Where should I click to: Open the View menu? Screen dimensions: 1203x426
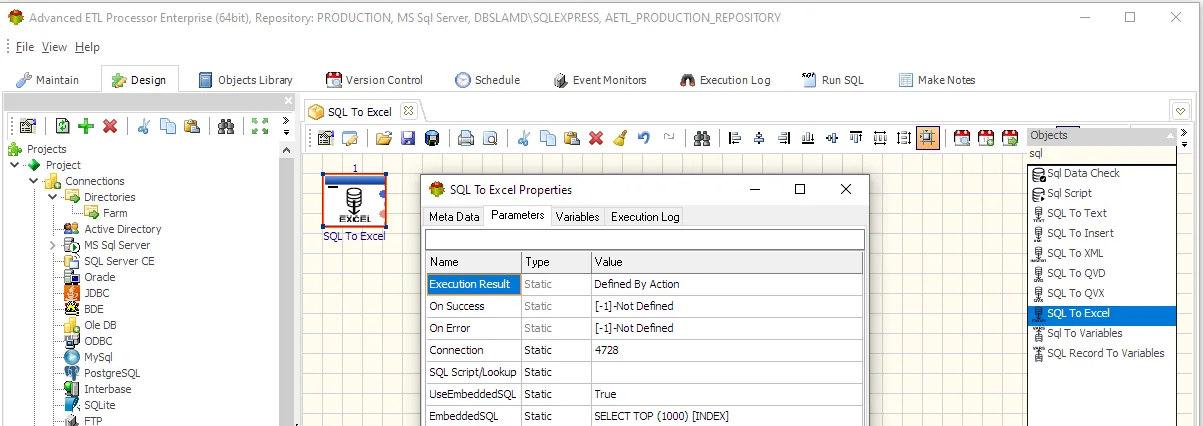54,47
